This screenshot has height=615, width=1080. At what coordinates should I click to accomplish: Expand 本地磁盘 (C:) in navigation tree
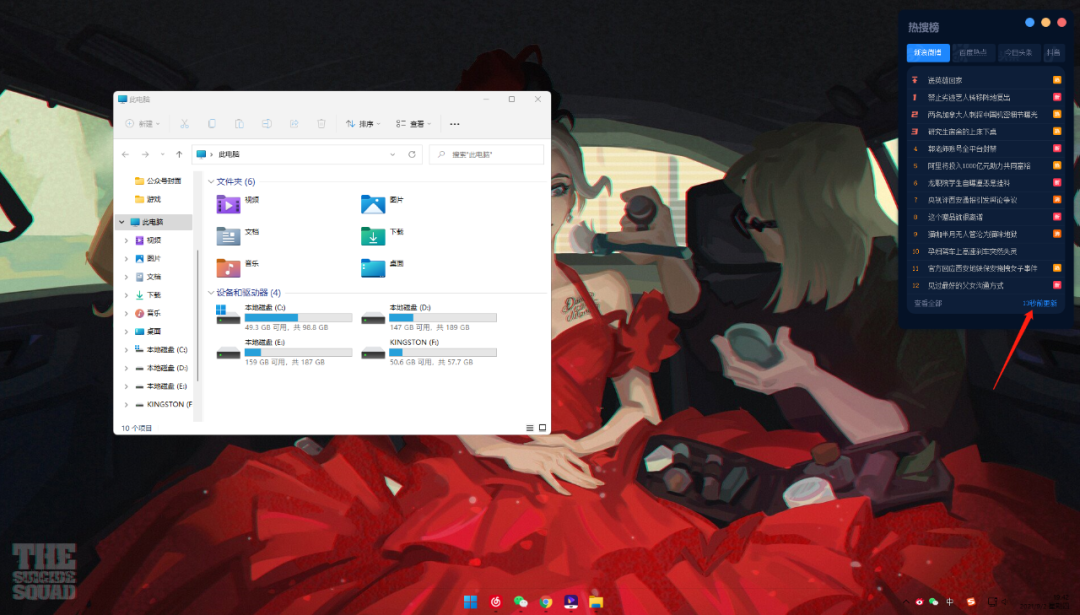(x=126, y=350)
